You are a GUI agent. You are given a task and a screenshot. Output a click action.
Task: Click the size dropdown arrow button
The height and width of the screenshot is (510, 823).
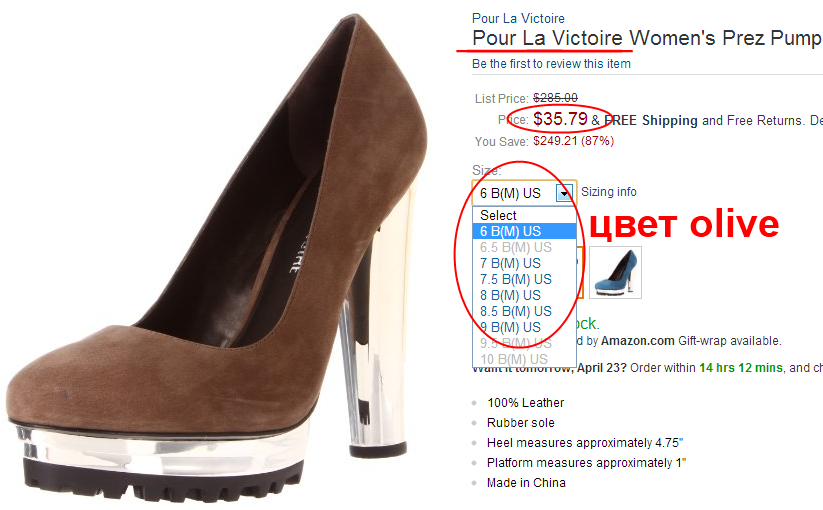click(x=564, y=194)
